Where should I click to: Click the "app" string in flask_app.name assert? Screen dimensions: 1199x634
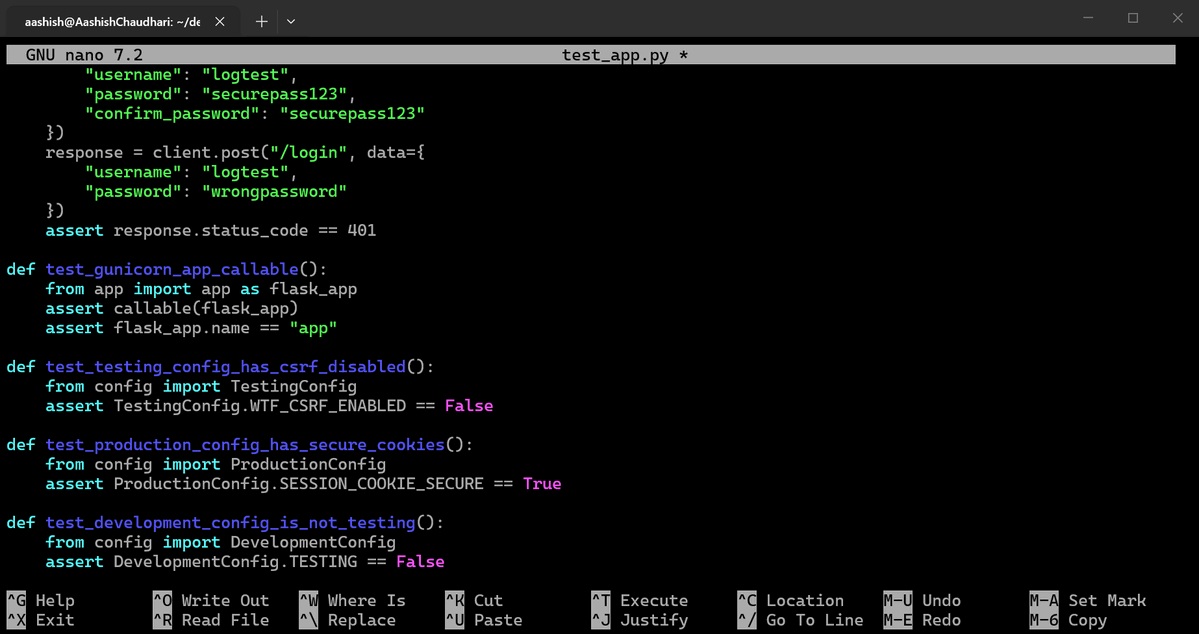[313, 328]
